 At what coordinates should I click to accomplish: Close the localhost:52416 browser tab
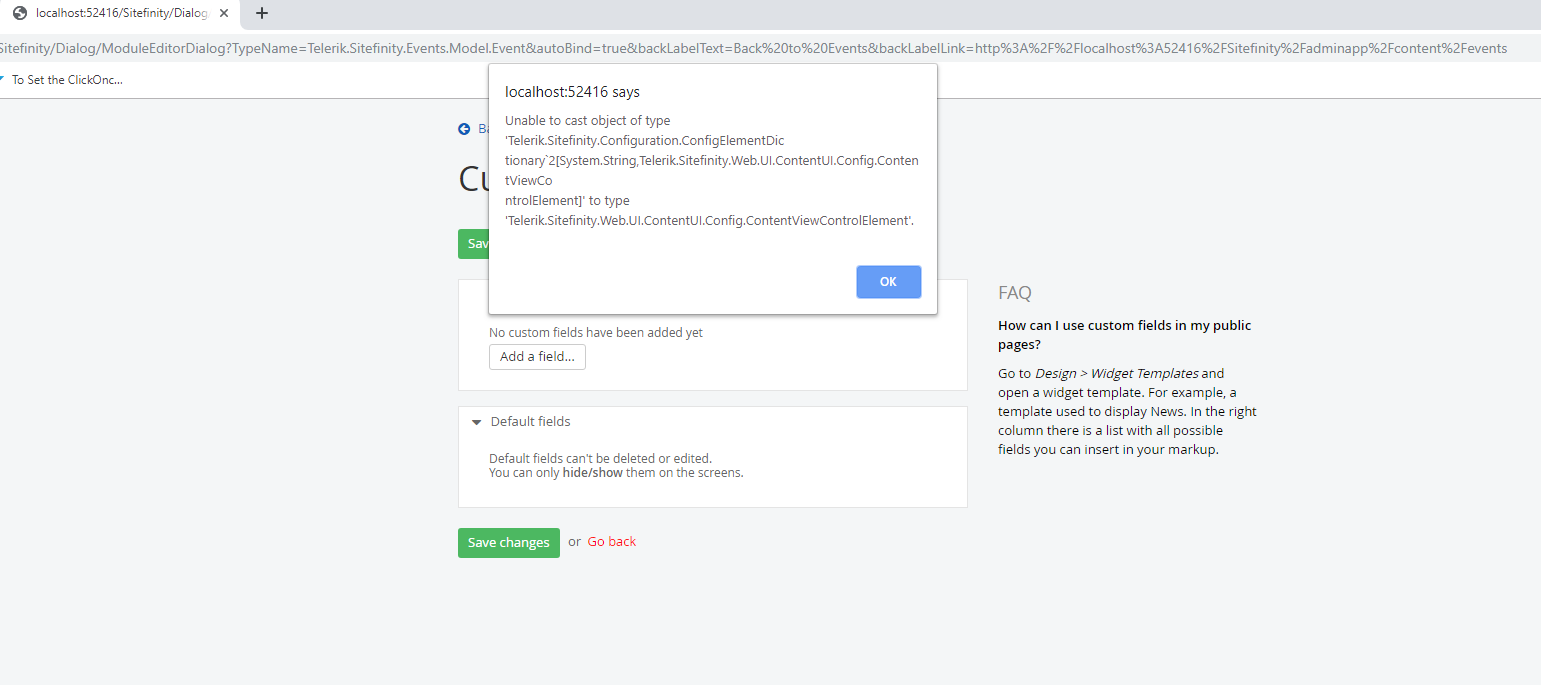224,13
